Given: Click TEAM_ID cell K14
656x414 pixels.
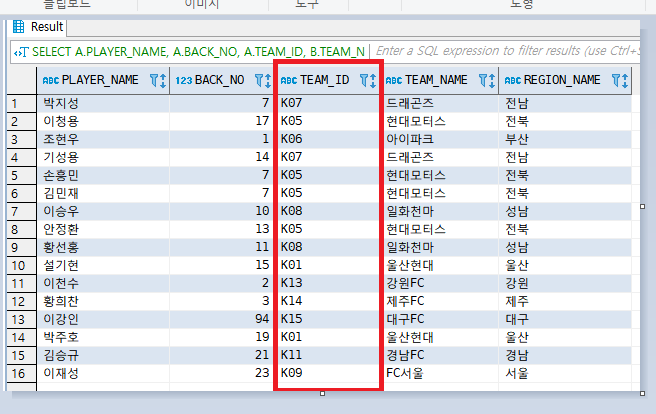Looking at the screenshot, I should [327, 301].
